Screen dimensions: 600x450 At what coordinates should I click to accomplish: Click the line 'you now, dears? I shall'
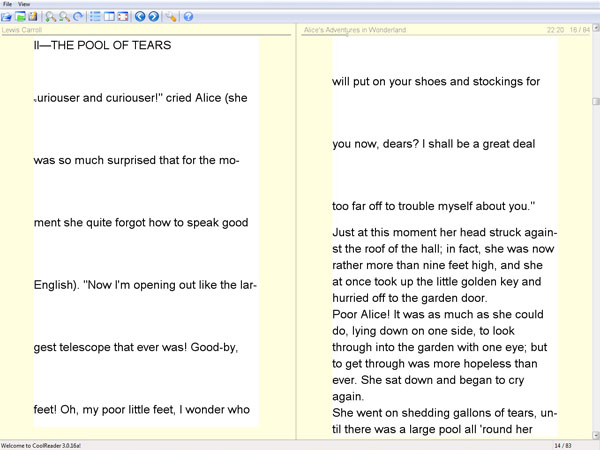pos(434,144)
